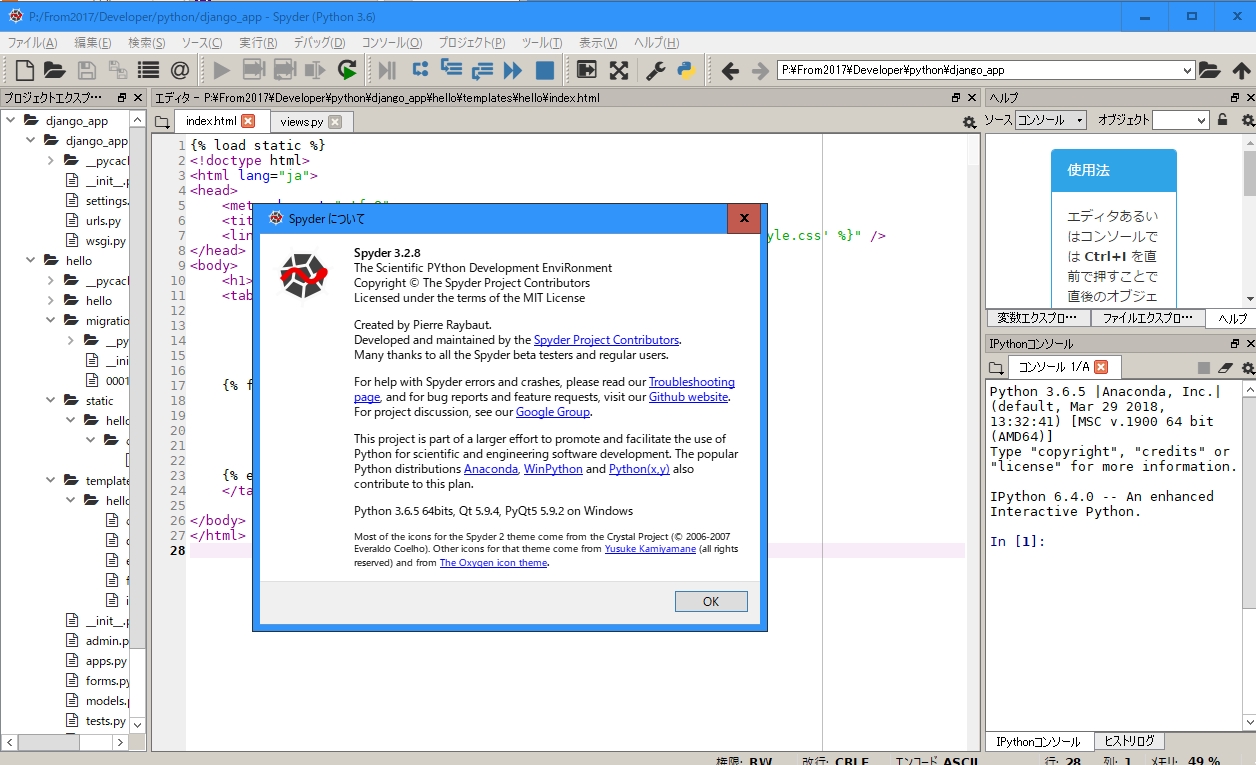Close the index.html editor tab
This screenshot has height=765, width=1256.
click(x=248, y=121)
